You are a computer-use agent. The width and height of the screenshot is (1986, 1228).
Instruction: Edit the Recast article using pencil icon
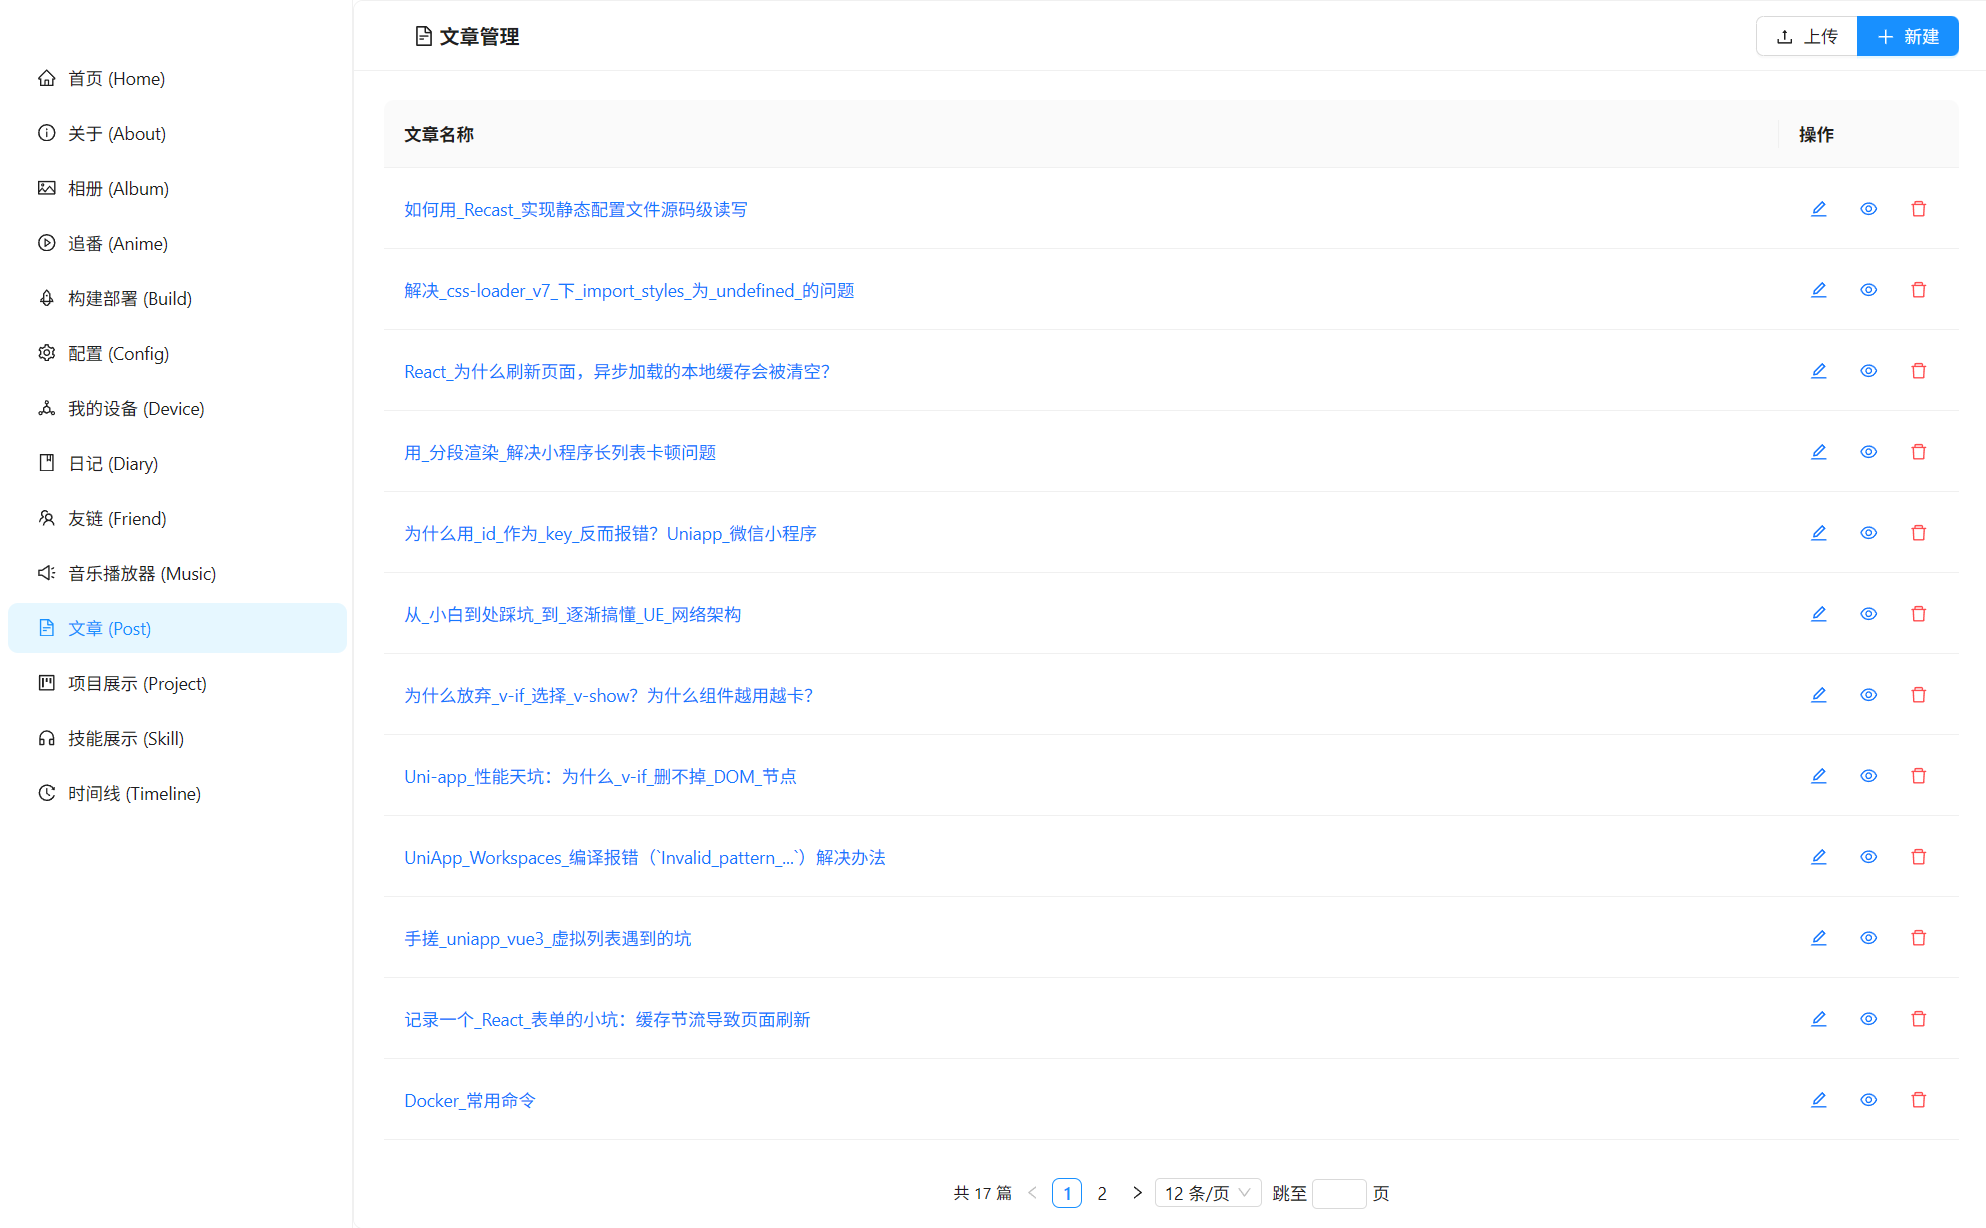click(1818, 209)
